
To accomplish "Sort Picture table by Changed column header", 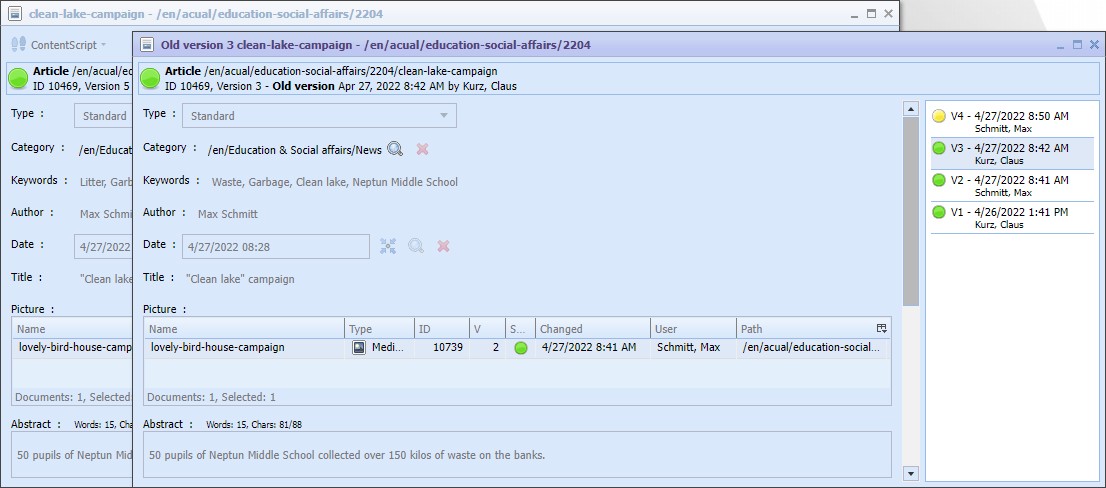I will (x=592, y=329).
